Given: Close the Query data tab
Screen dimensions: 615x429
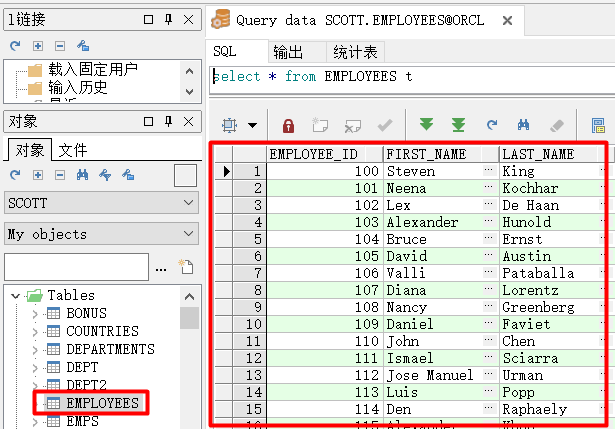Looking at the screenshot, I should pos(507,20).
